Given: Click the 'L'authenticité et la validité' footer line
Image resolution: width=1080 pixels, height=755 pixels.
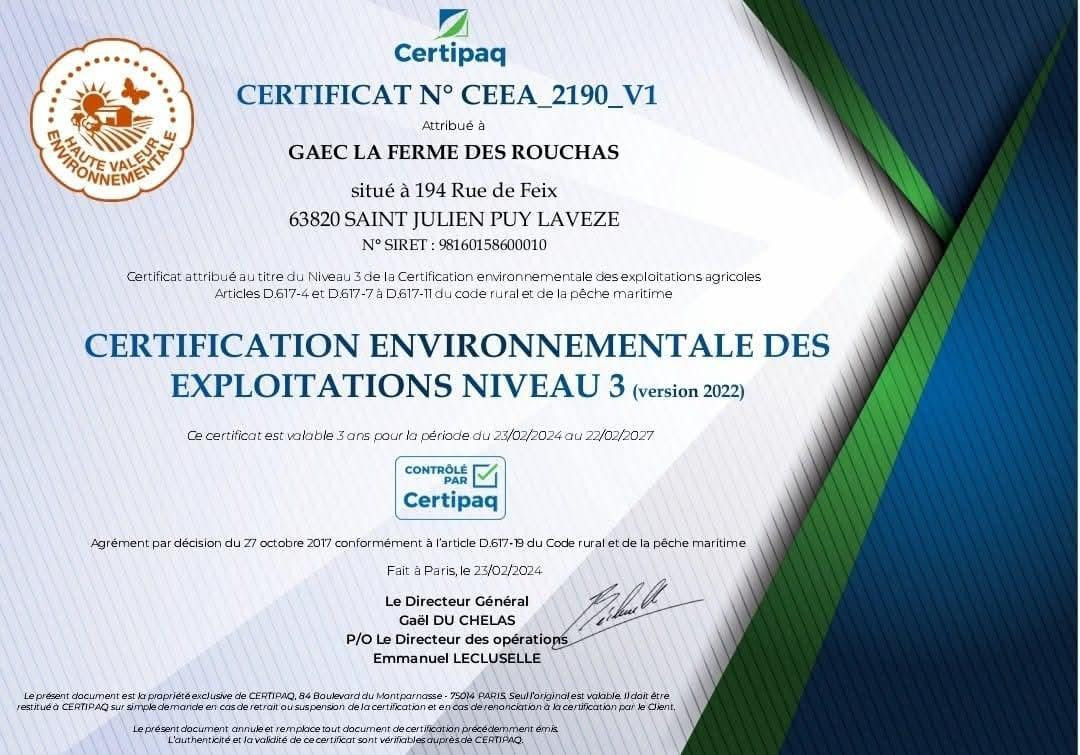Looking at the screenshot, I should coord(346,740).
